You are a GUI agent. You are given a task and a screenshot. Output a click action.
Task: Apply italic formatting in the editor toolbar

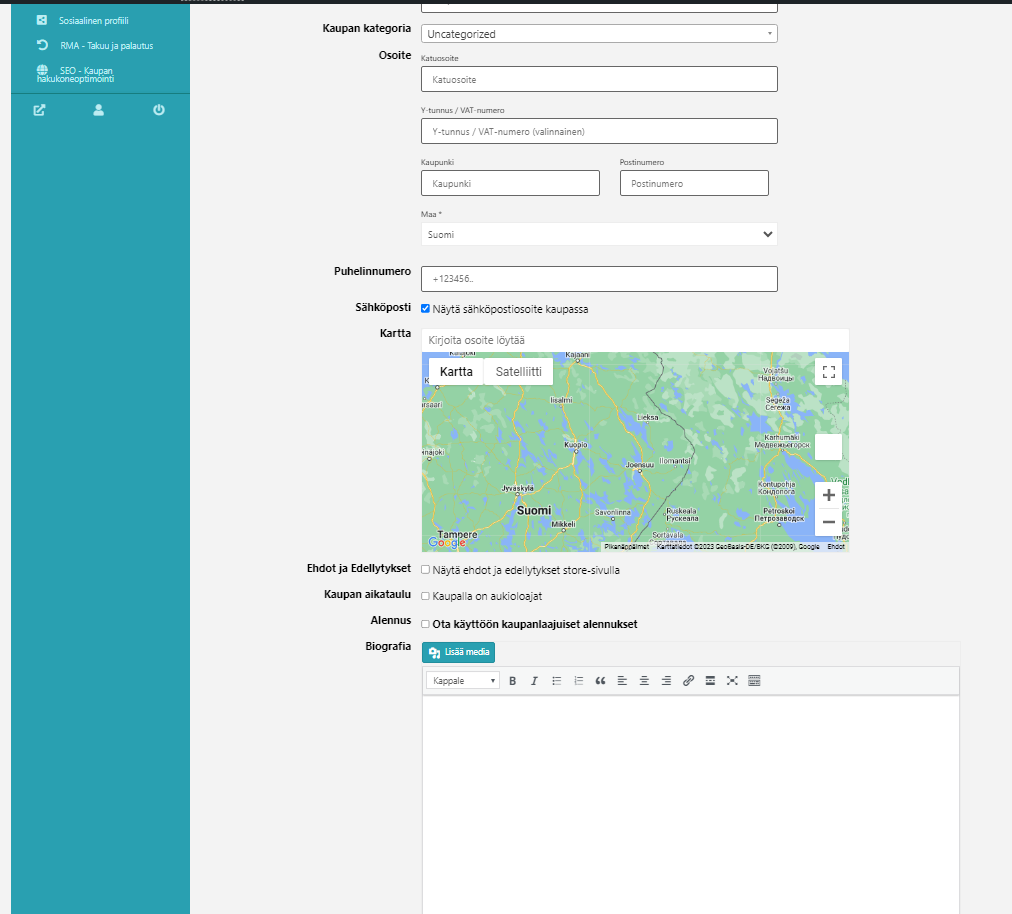pos(534,681)
